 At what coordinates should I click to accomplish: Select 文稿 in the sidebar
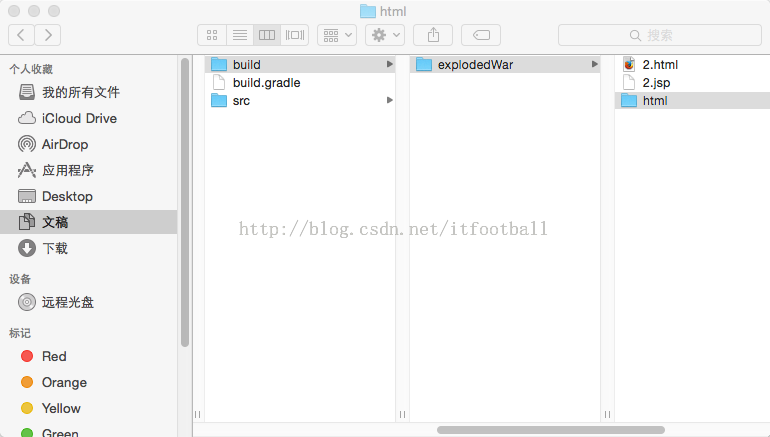pyautogui.click(x=88, y=222)
